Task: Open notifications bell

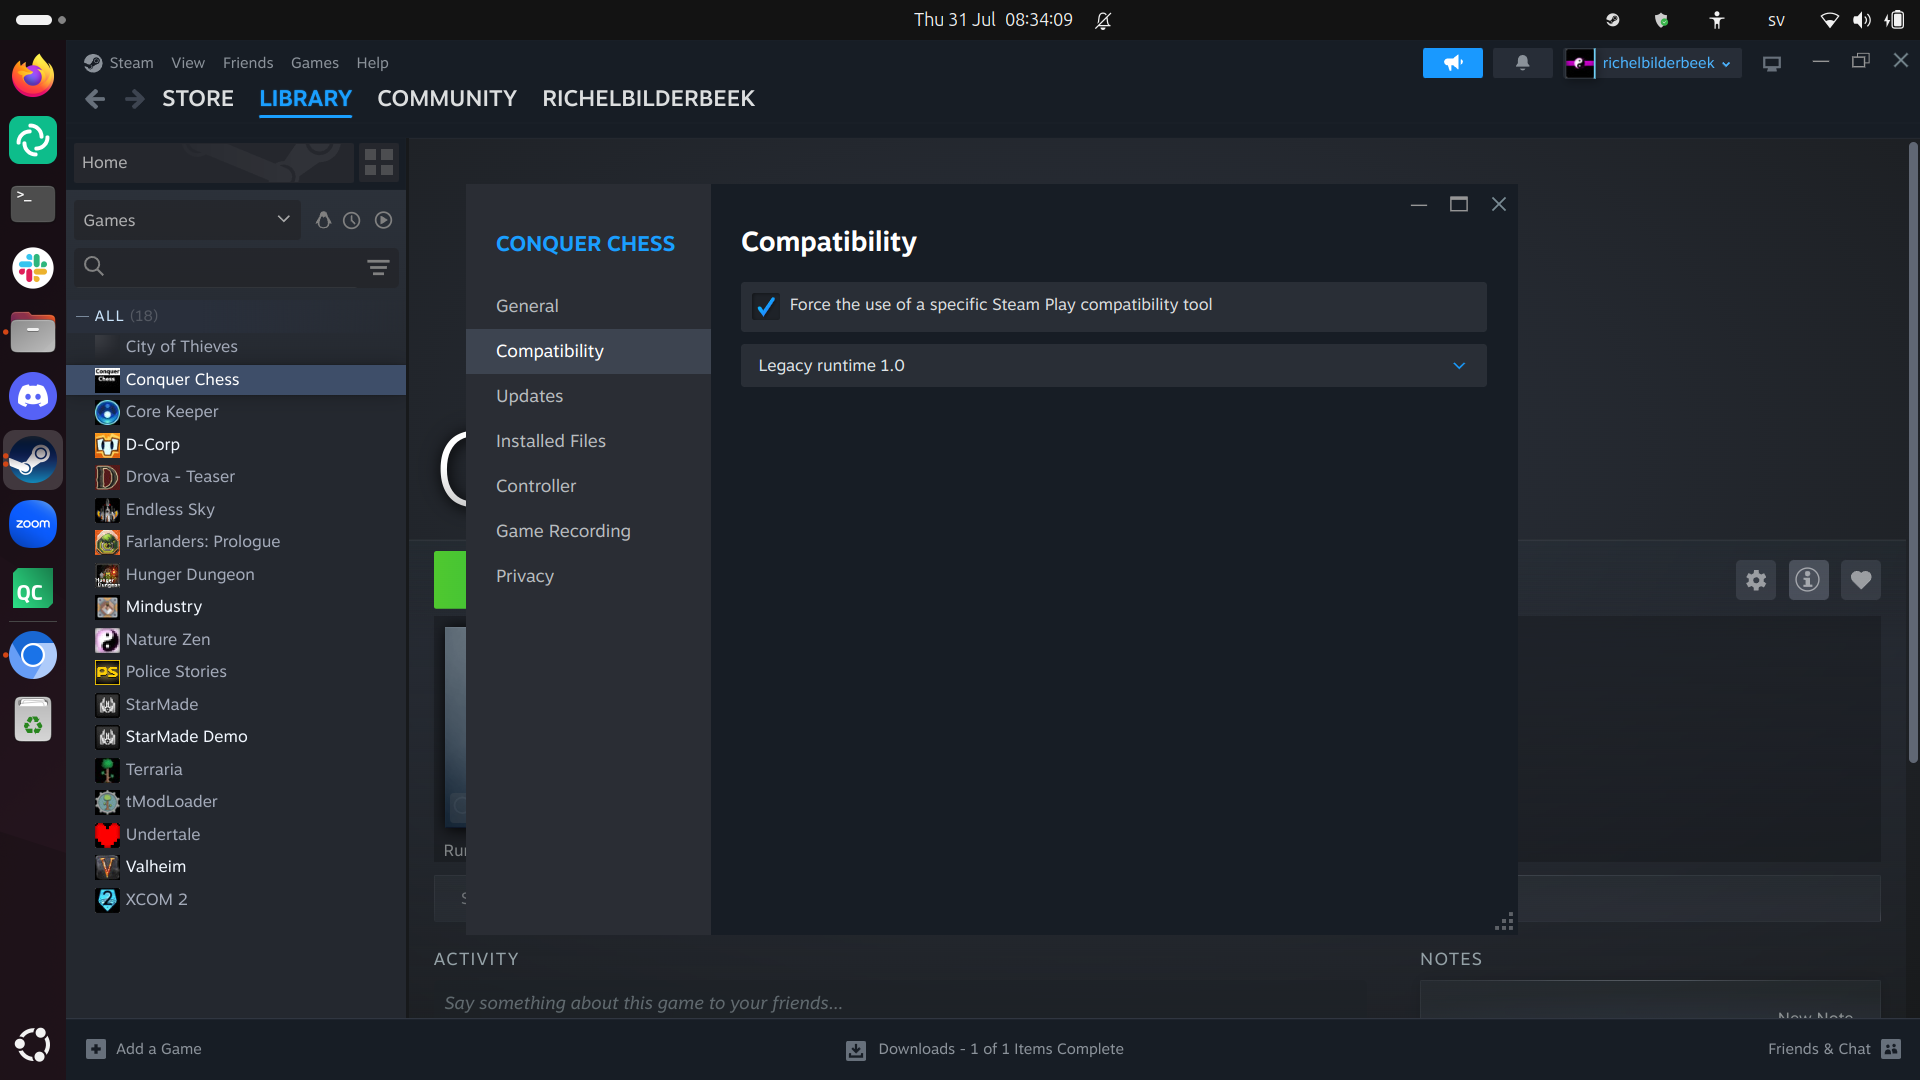Action: [1522, 63]
